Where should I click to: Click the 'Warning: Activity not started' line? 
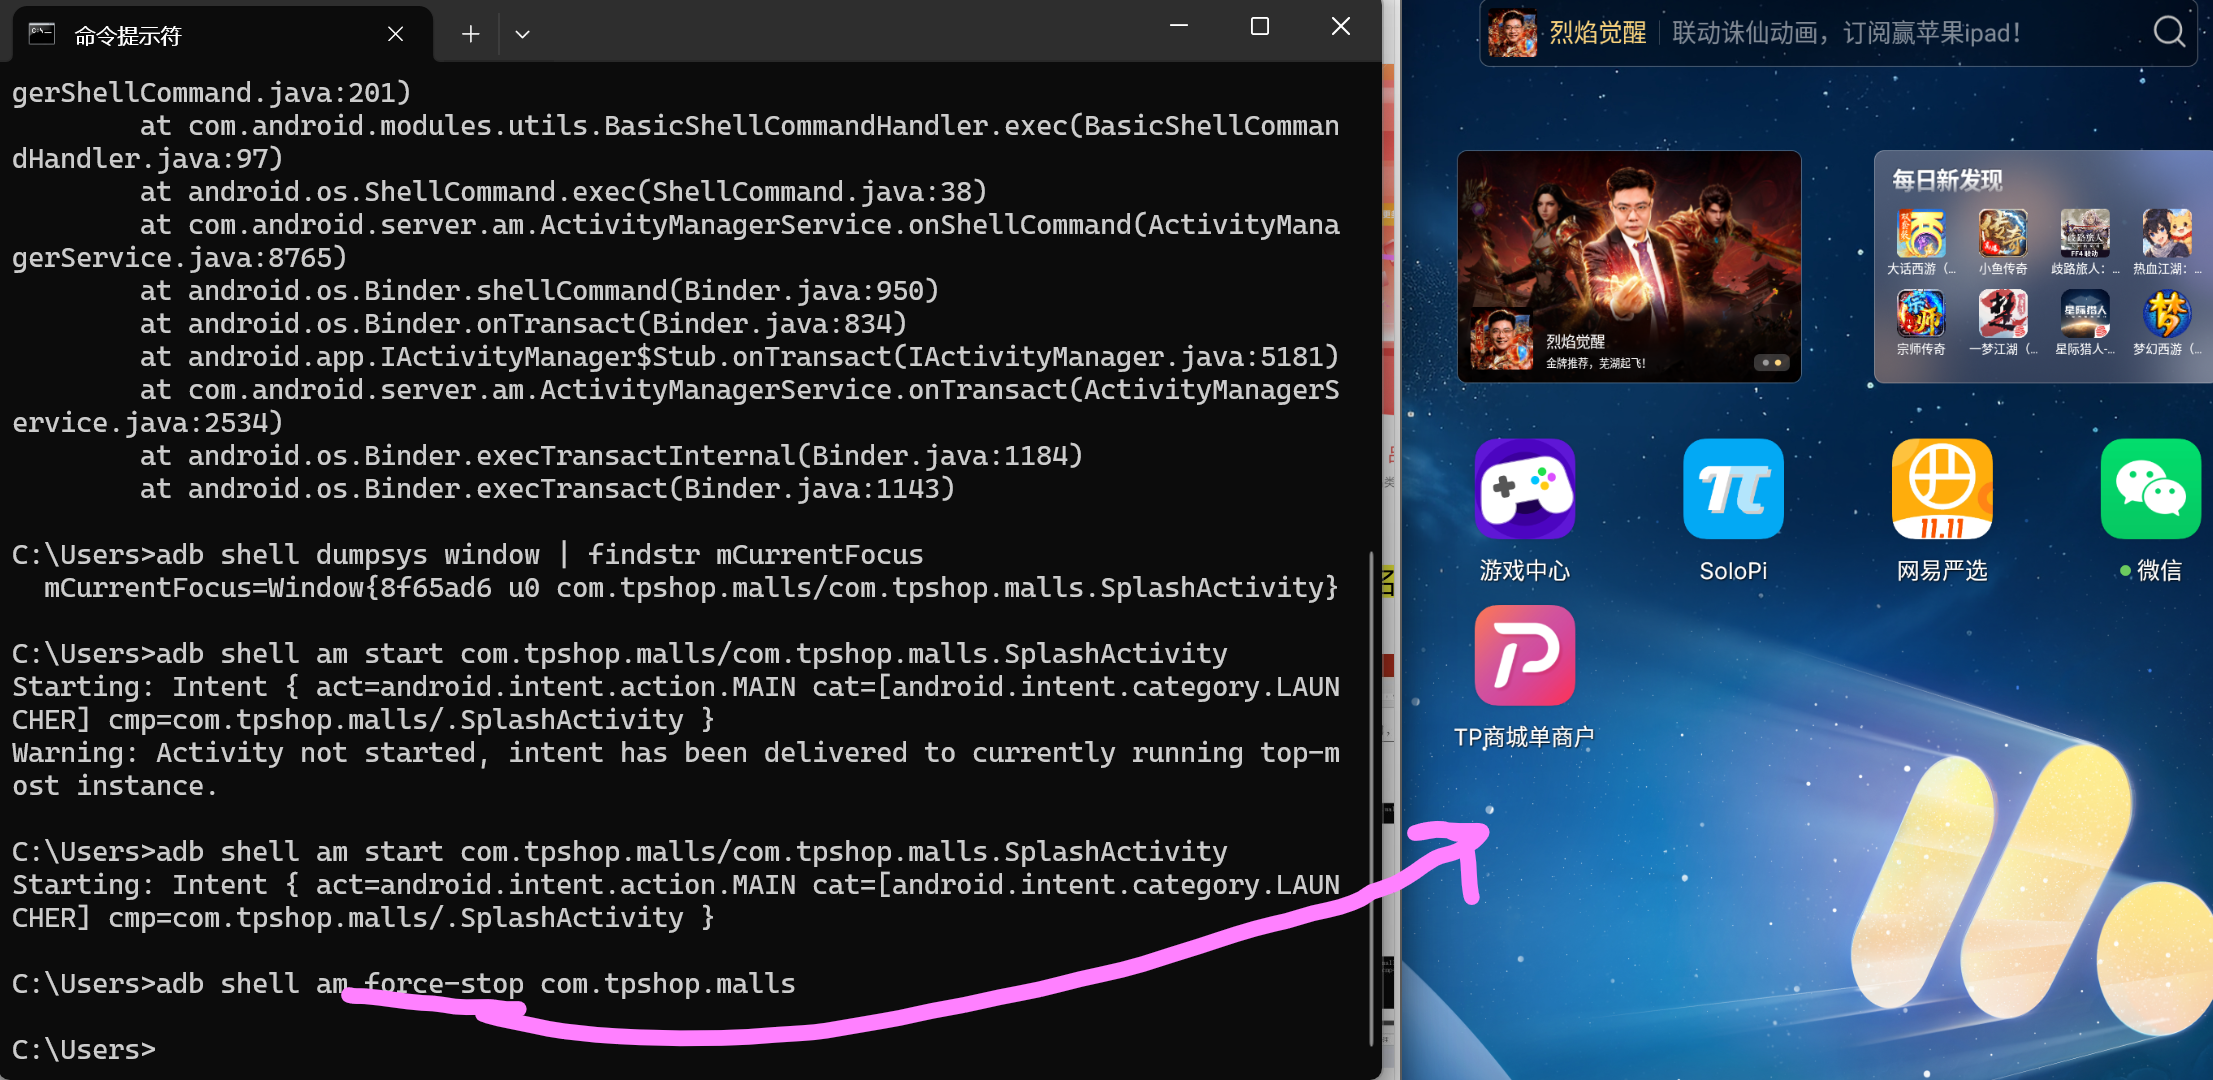(676, 769)
